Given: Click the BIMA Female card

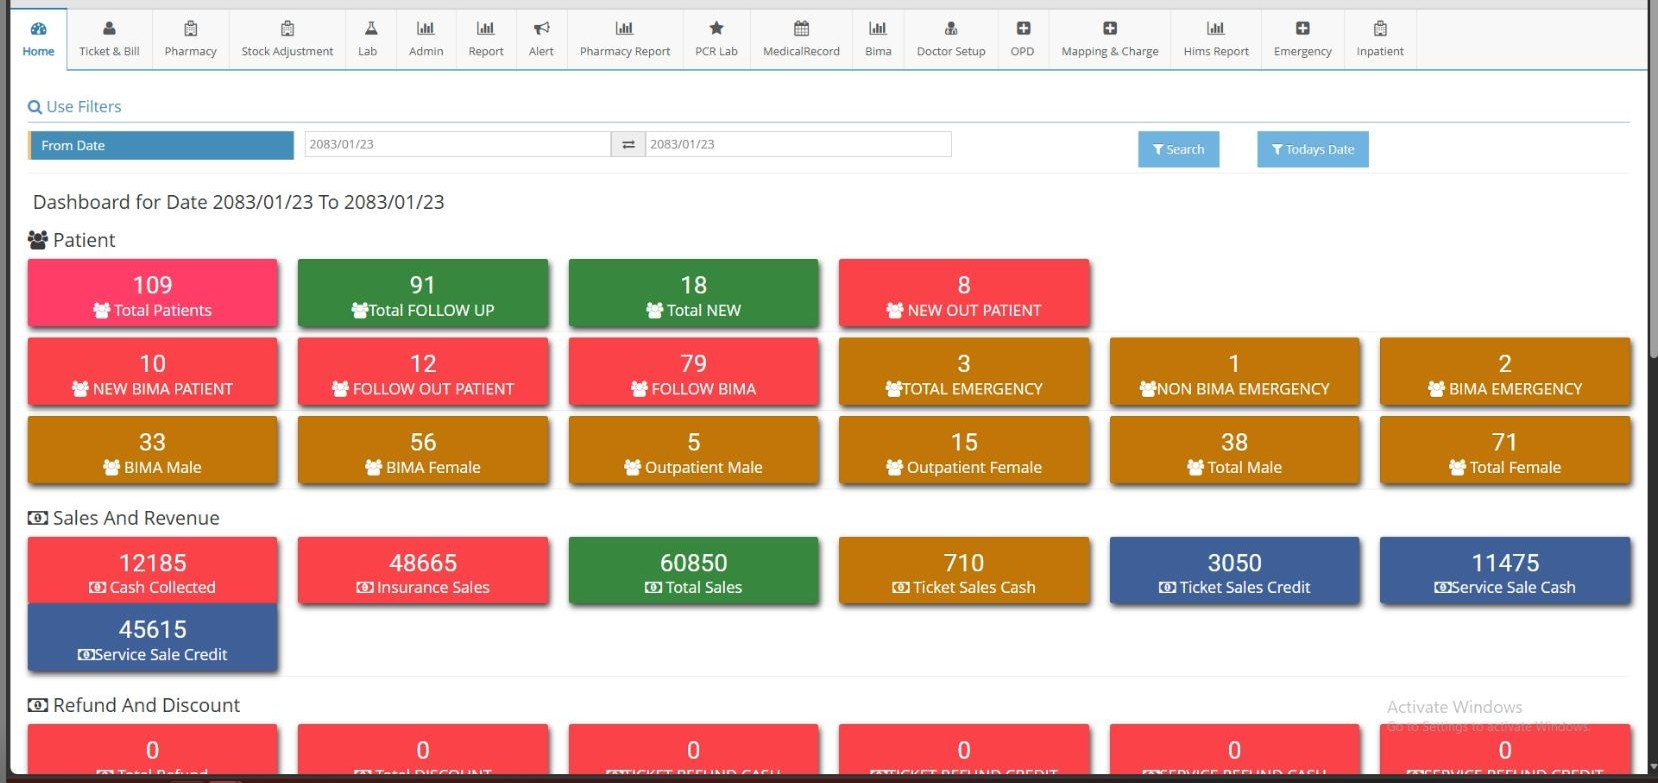Looking at the screenshot, I should 423,451.
